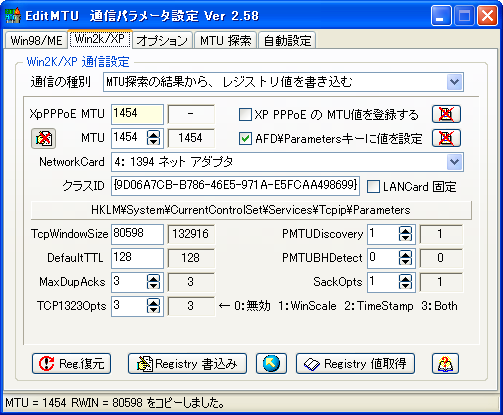503x415 pixels.
Task: Open the 通信の種別 dropdown
Action: pyautogui.click(x=455, y=82)
